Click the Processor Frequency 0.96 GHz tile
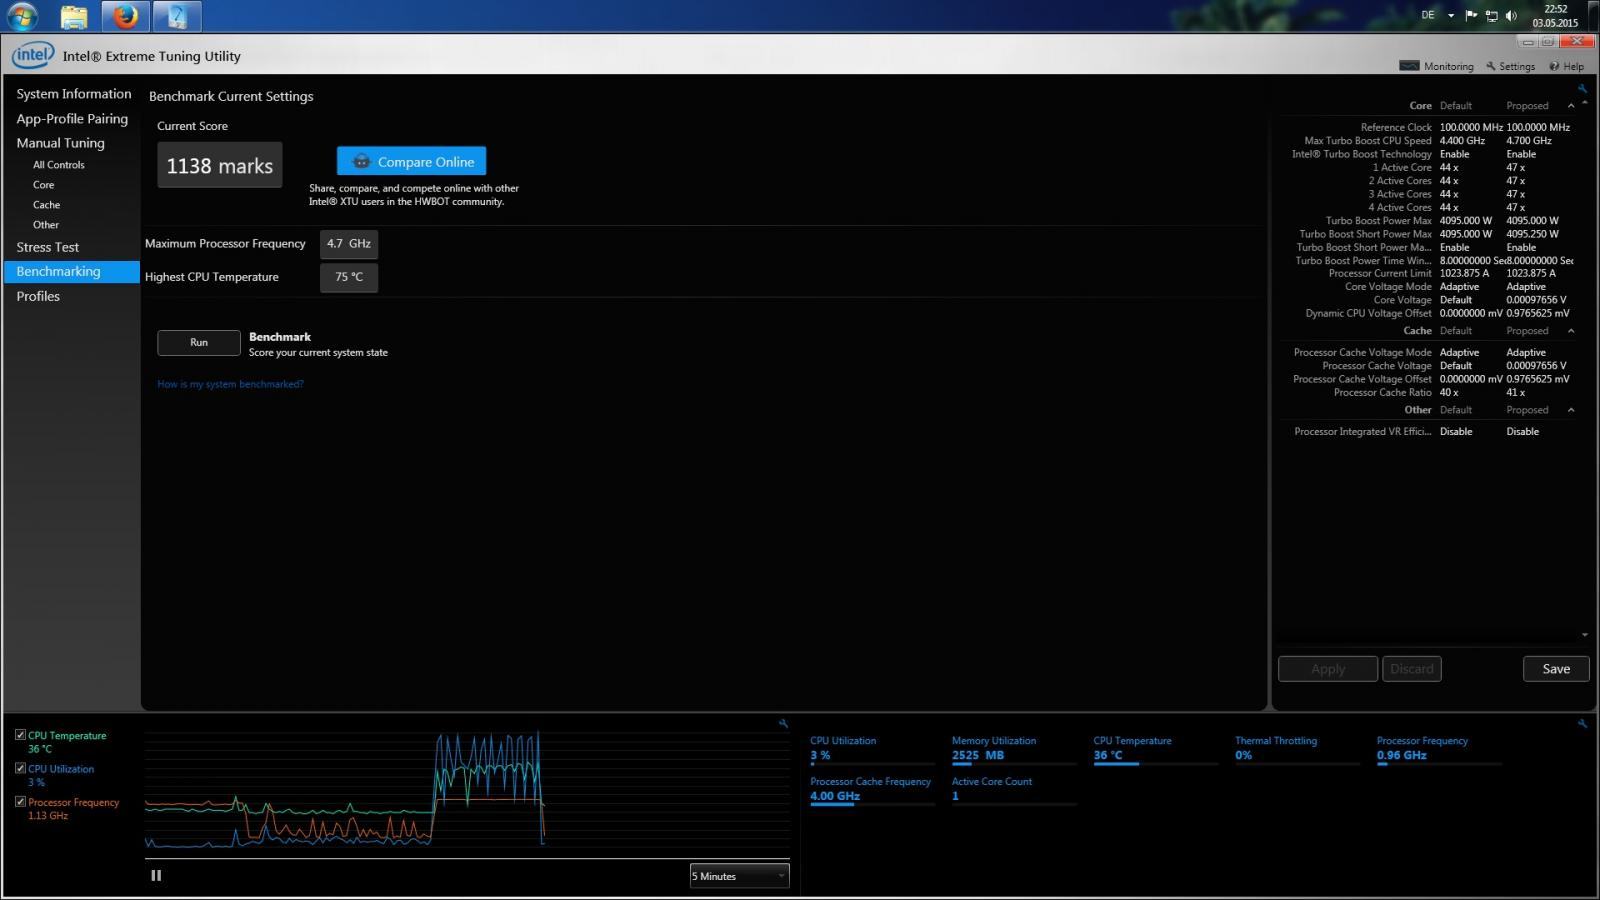 1439,750
